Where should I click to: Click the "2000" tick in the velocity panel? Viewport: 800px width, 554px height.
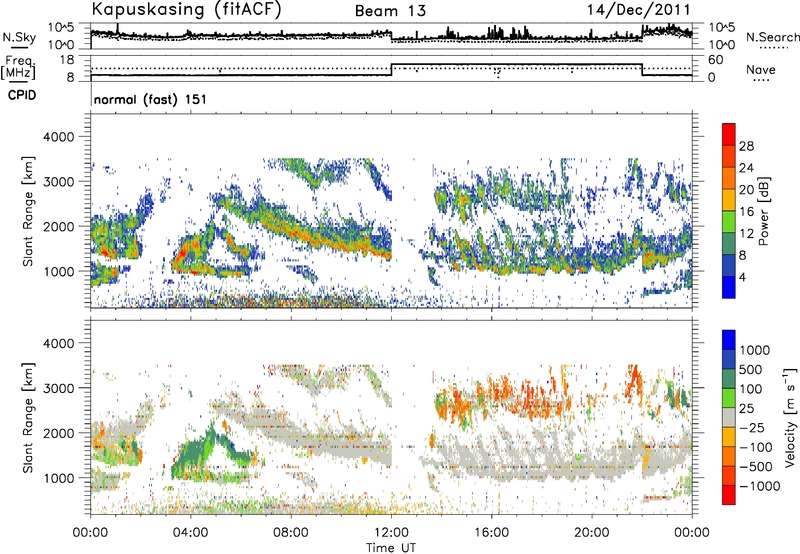point(57,433)
